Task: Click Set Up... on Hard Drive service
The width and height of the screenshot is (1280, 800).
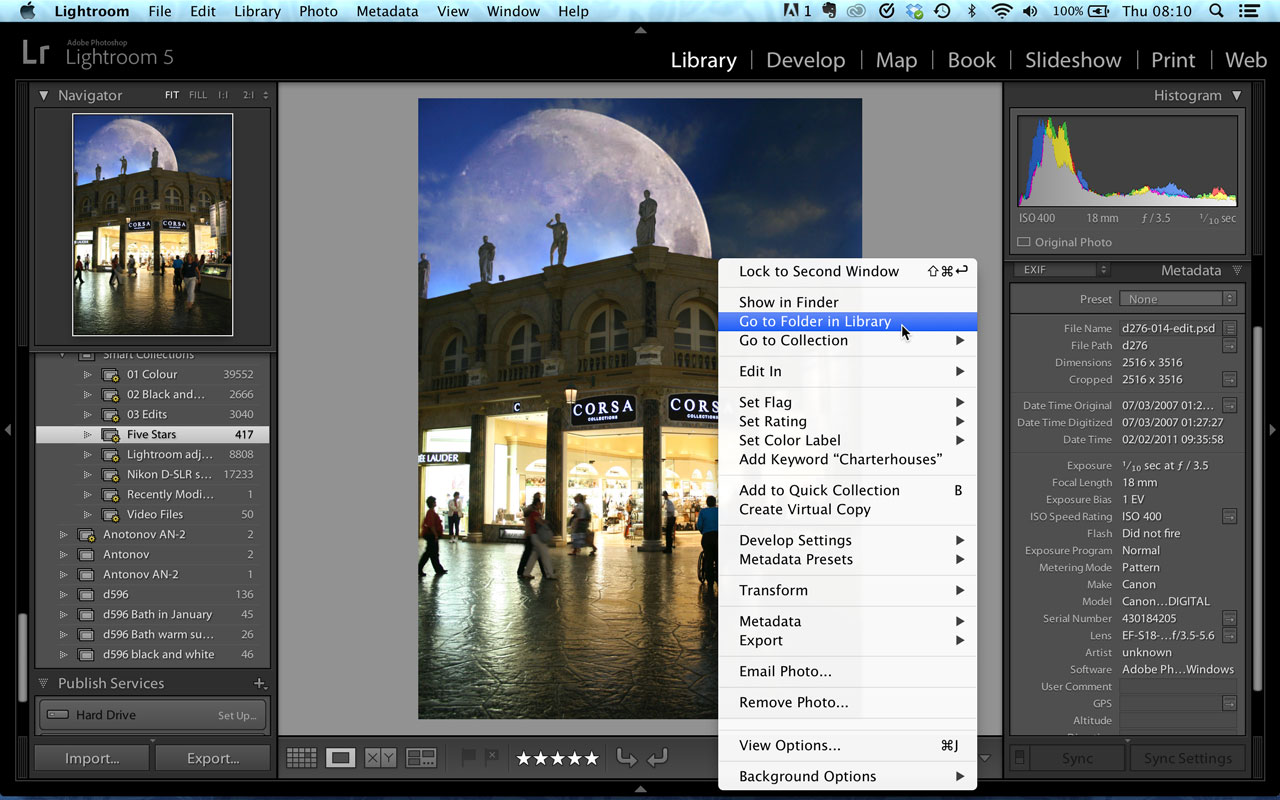Action: 238,715
